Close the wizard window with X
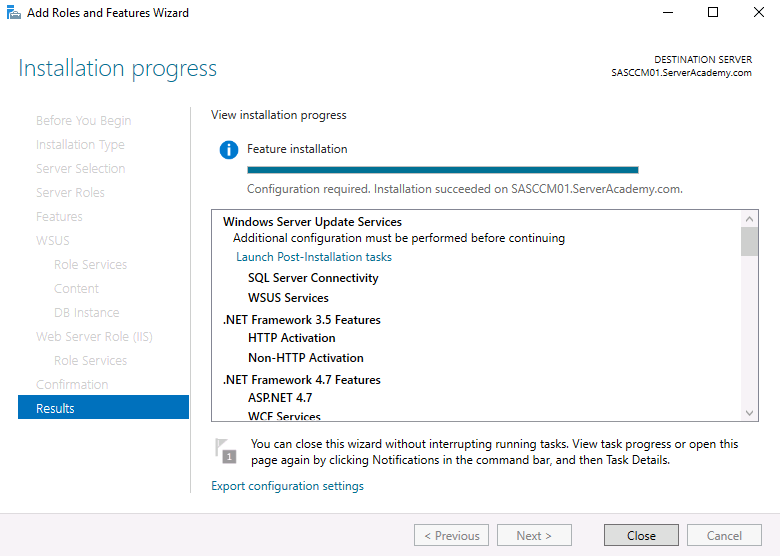The width and height of the screenshot is (780, 556). 759,12
